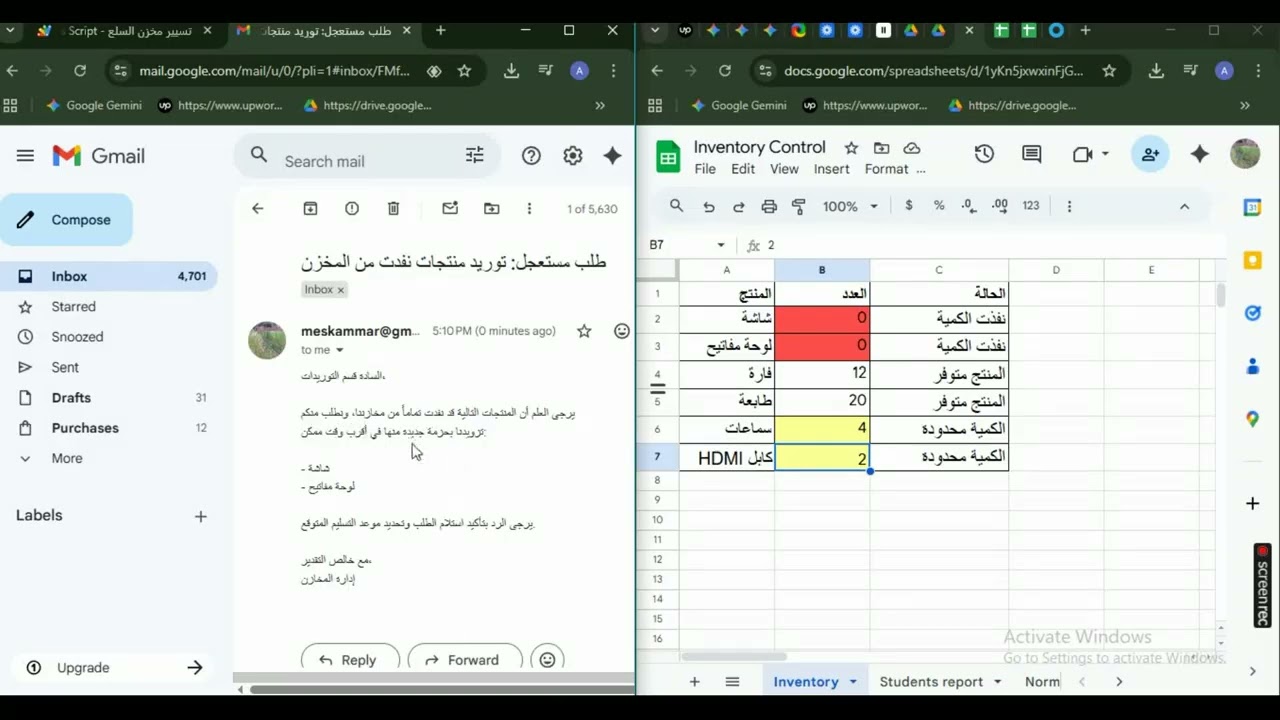Open comments panel in Sheets
The image size is (1280, 720).
tap(1031, 154)
